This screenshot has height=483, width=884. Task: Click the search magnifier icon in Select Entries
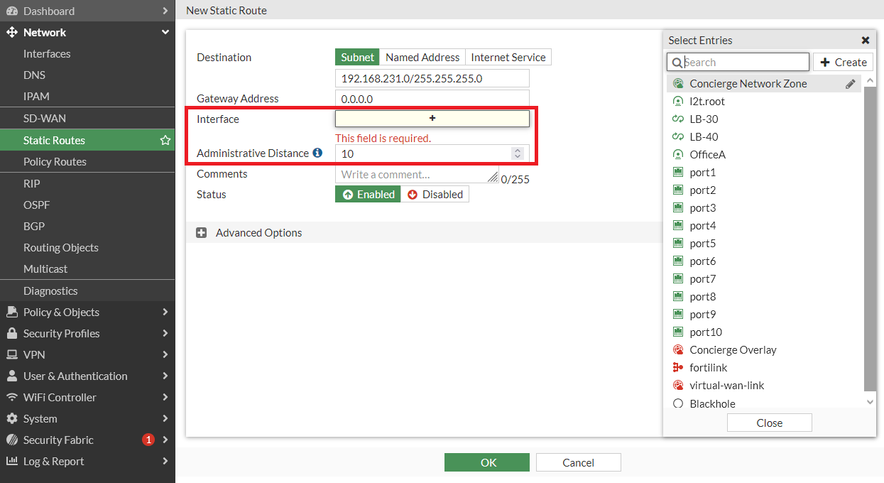[x=677, y=62]
